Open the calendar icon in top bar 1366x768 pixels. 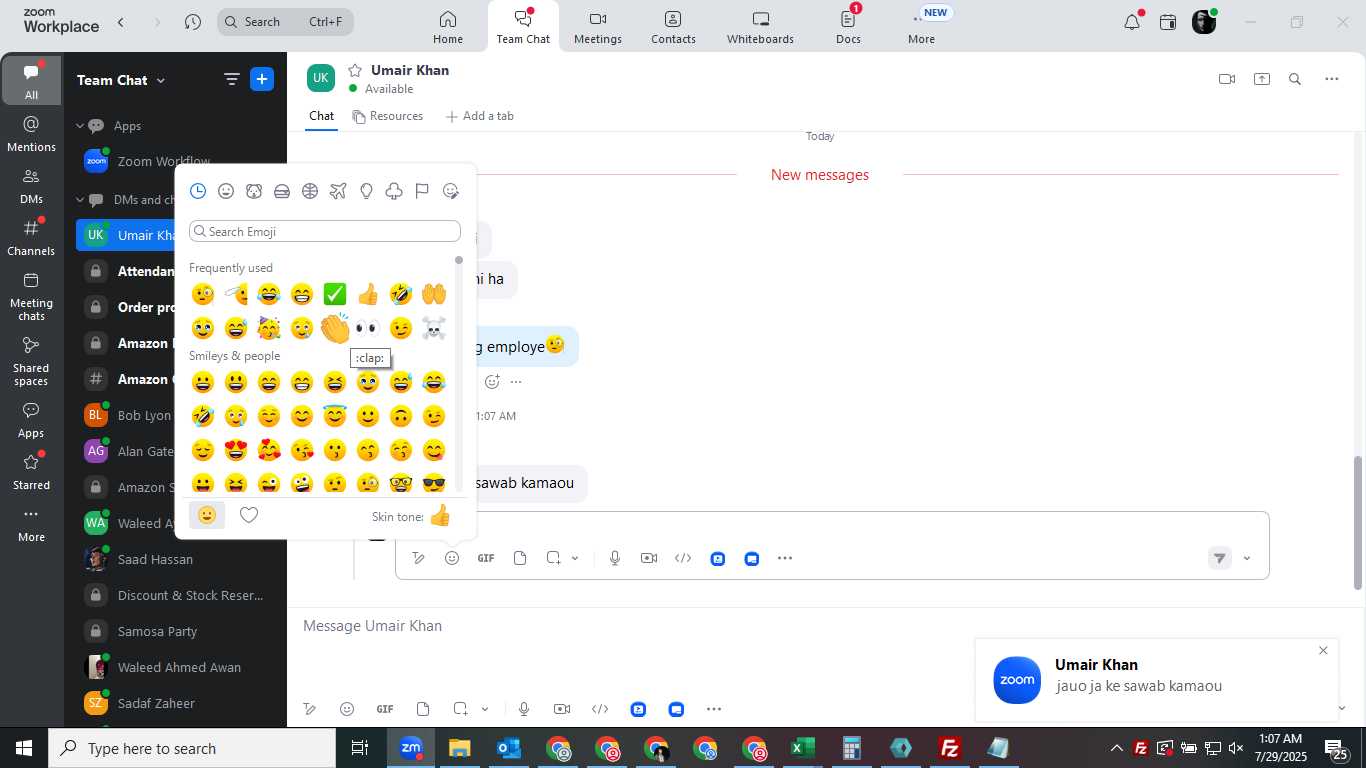click(1168, 22)
